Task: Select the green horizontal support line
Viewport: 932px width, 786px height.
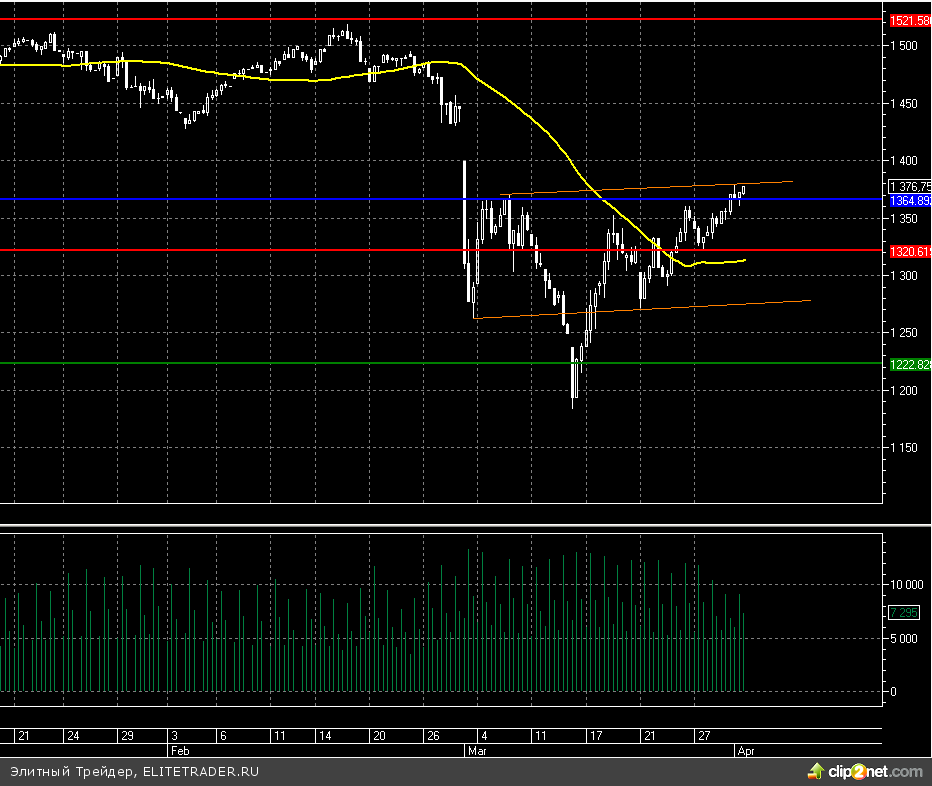Action: coord(300,363)
